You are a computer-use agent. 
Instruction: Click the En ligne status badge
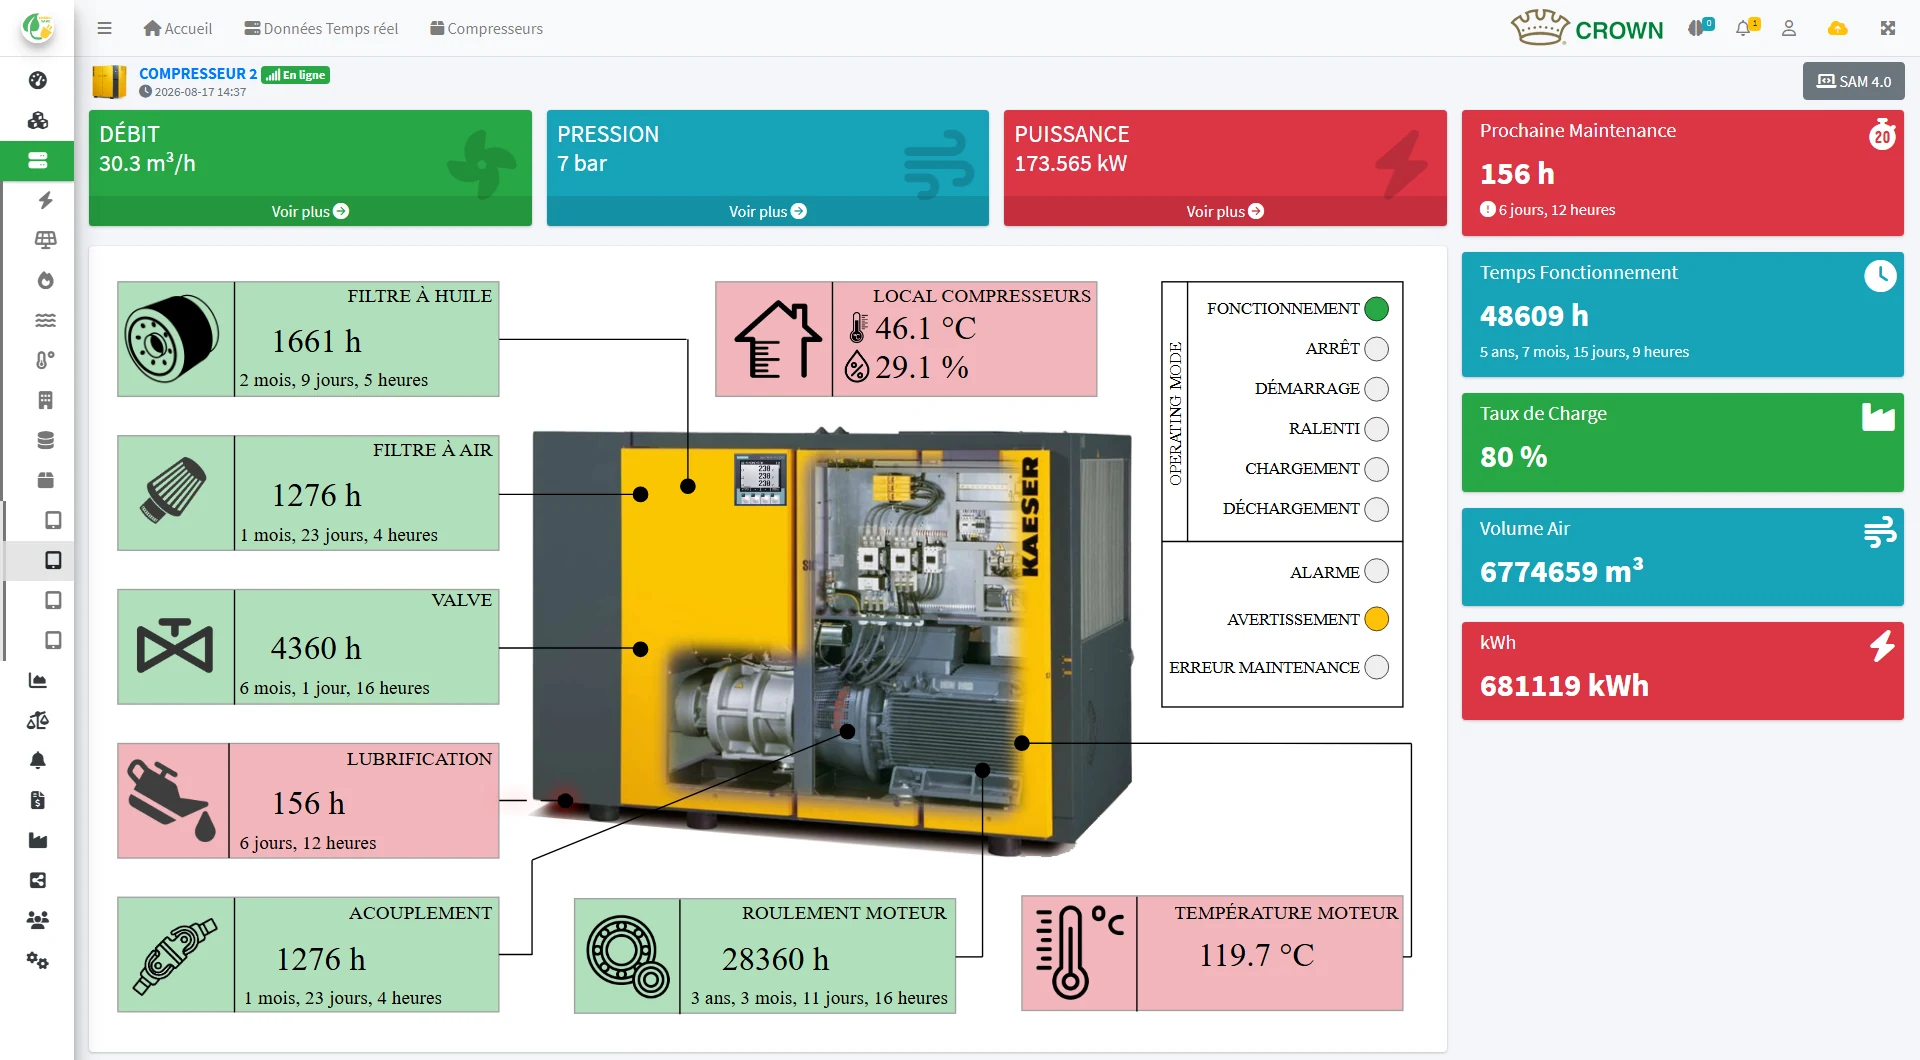295,75
